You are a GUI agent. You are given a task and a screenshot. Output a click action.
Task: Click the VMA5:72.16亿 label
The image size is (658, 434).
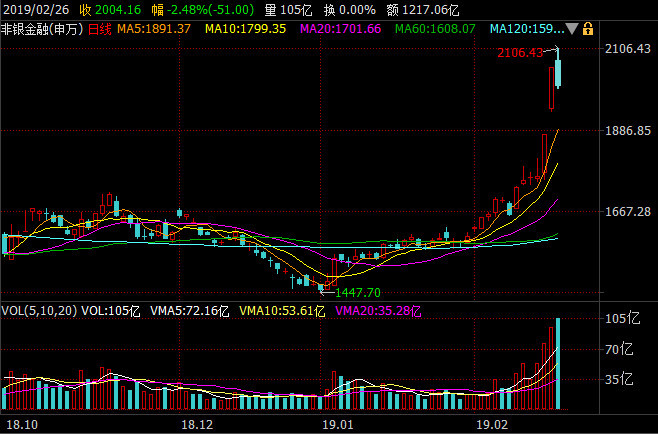tap(189, 311)
